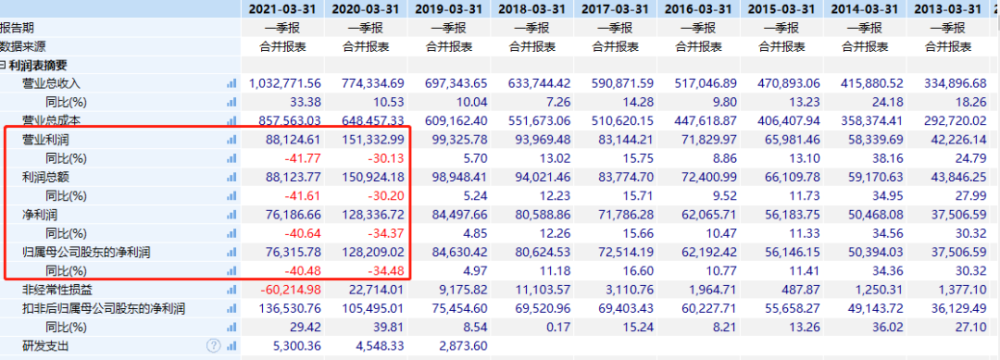Click chart icon for 非经常性损益 row

point(232,290)
